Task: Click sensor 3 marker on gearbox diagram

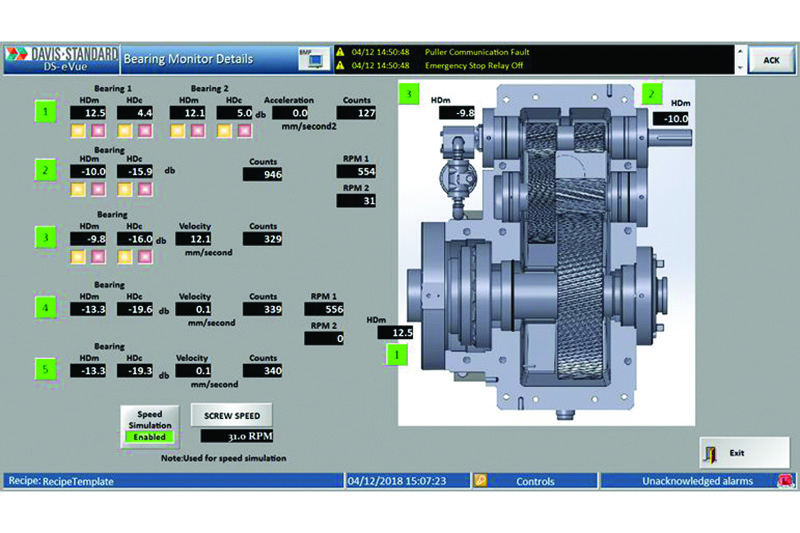Action: pos(407,95)
